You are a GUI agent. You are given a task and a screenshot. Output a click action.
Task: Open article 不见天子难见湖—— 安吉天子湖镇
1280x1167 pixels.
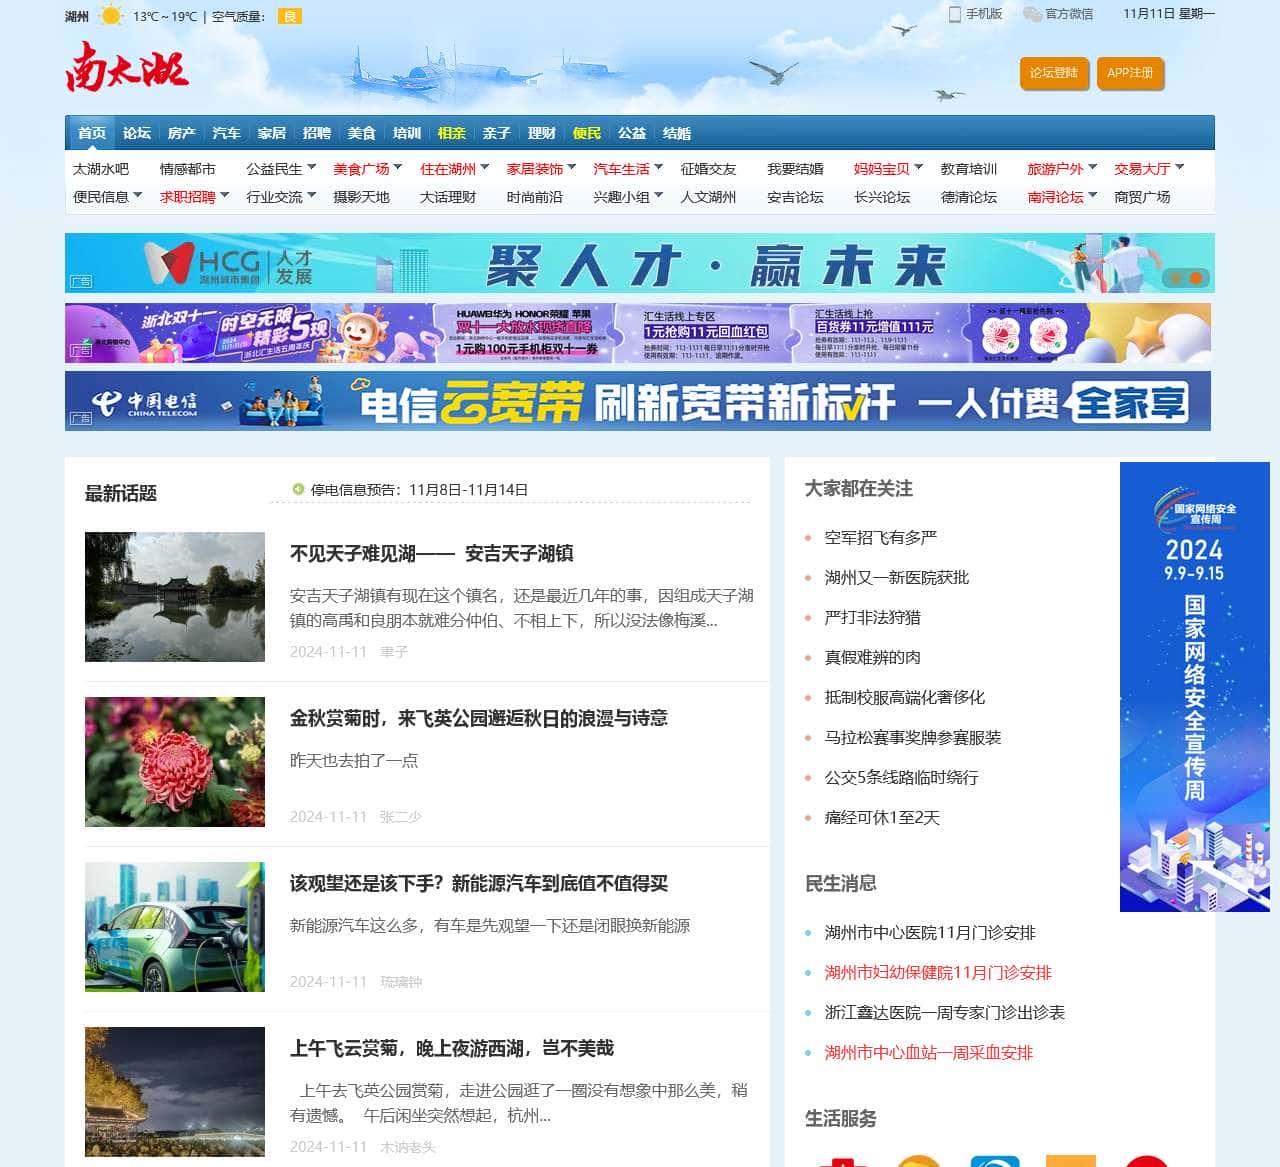(431, 553)
